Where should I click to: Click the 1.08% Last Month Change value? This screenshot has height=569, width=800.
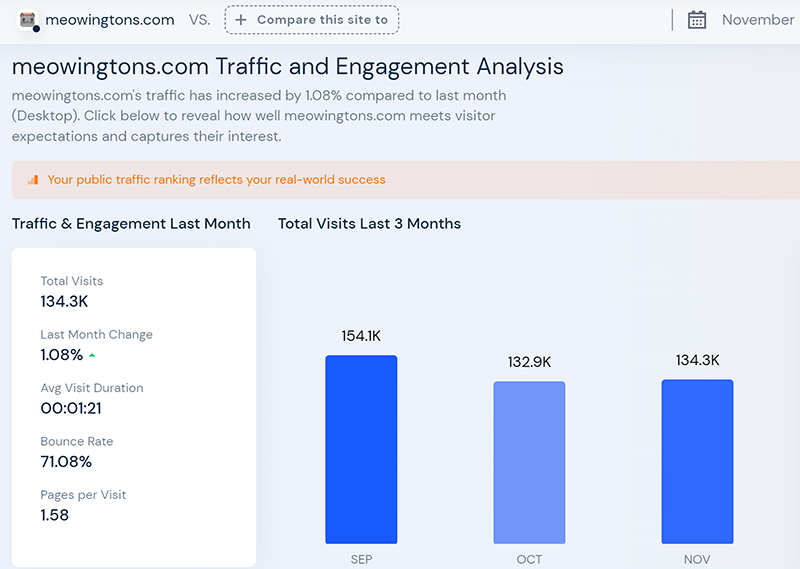[x=62, y=355]
